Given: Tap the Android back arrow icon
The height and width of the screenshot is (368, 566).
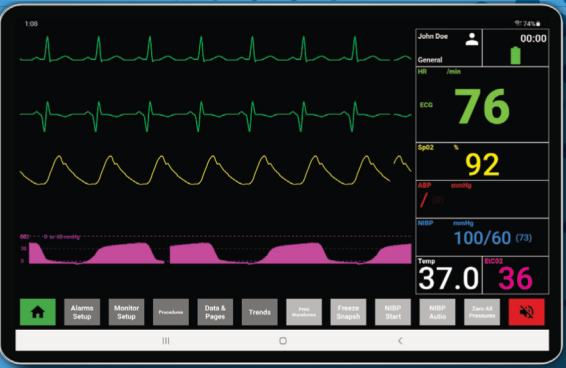Looking at the screenshot, I should 400,341.
